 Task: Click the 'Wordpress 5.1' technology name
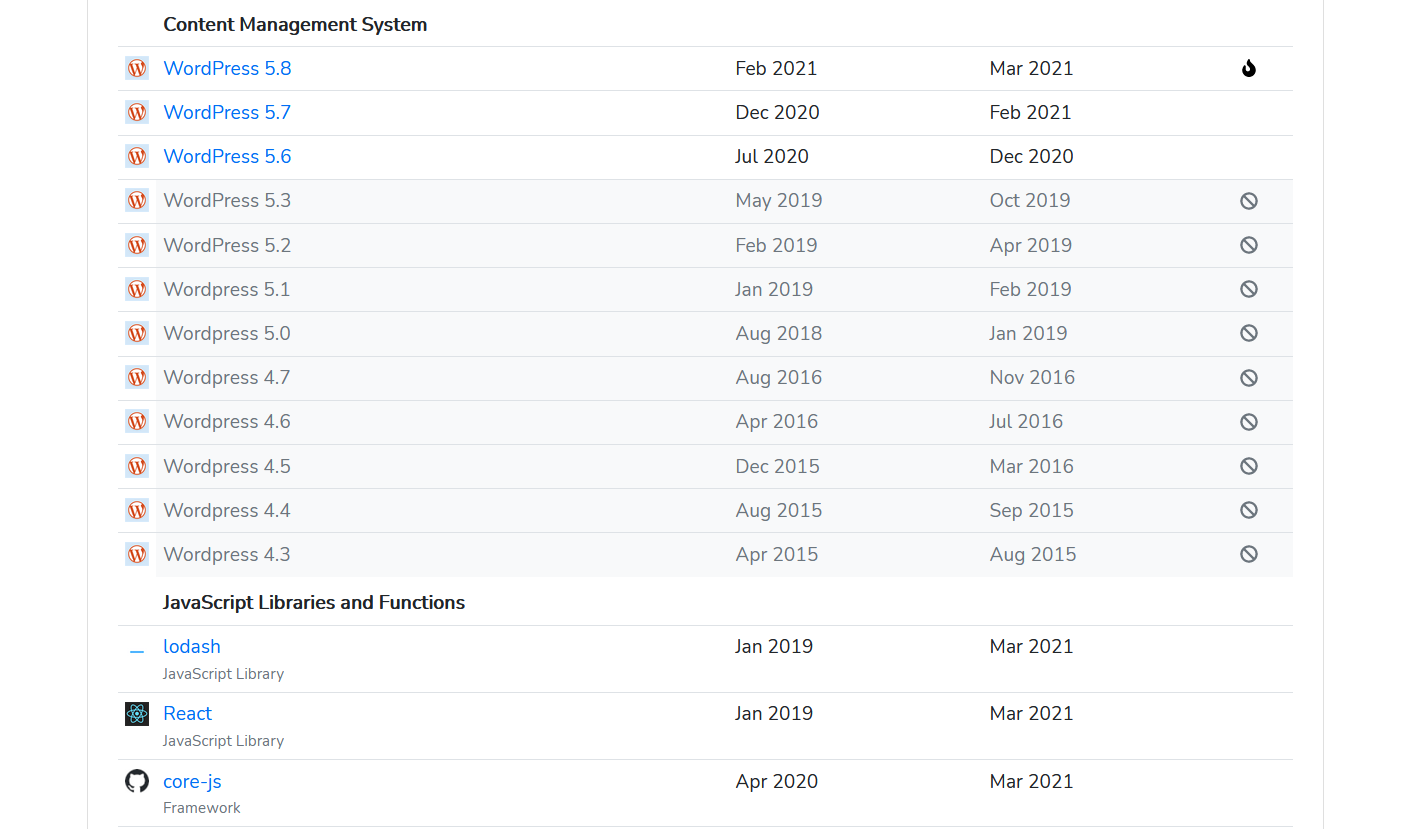click(227, 289)
